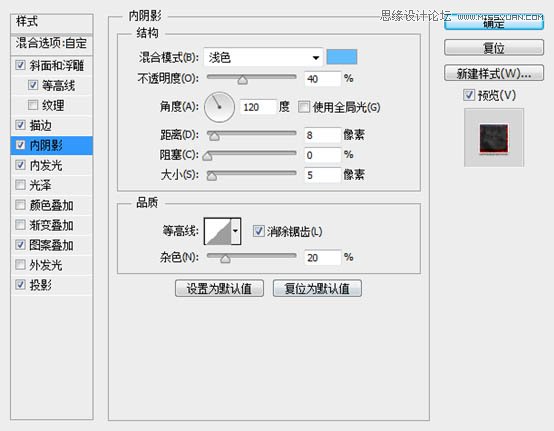Image resolution: width=554 pixels, height=431 pixels.
Task: Open the 等高线 contour picker arrow
Action: pyautogui.click(x=236, y=231)
